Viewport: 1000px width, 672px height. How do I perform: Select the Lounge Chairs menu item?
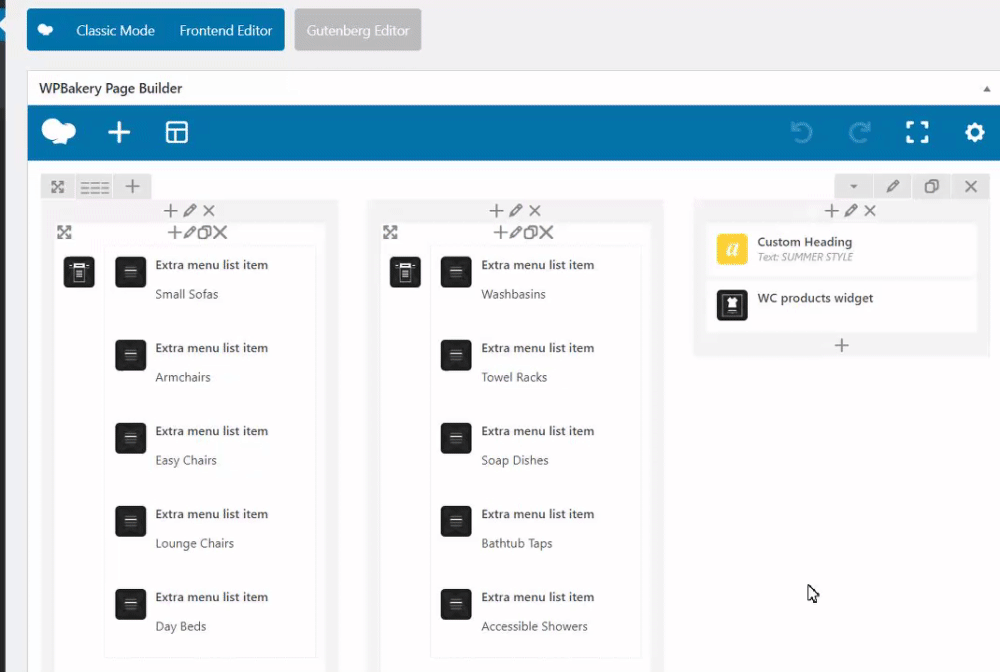(195, 543)
